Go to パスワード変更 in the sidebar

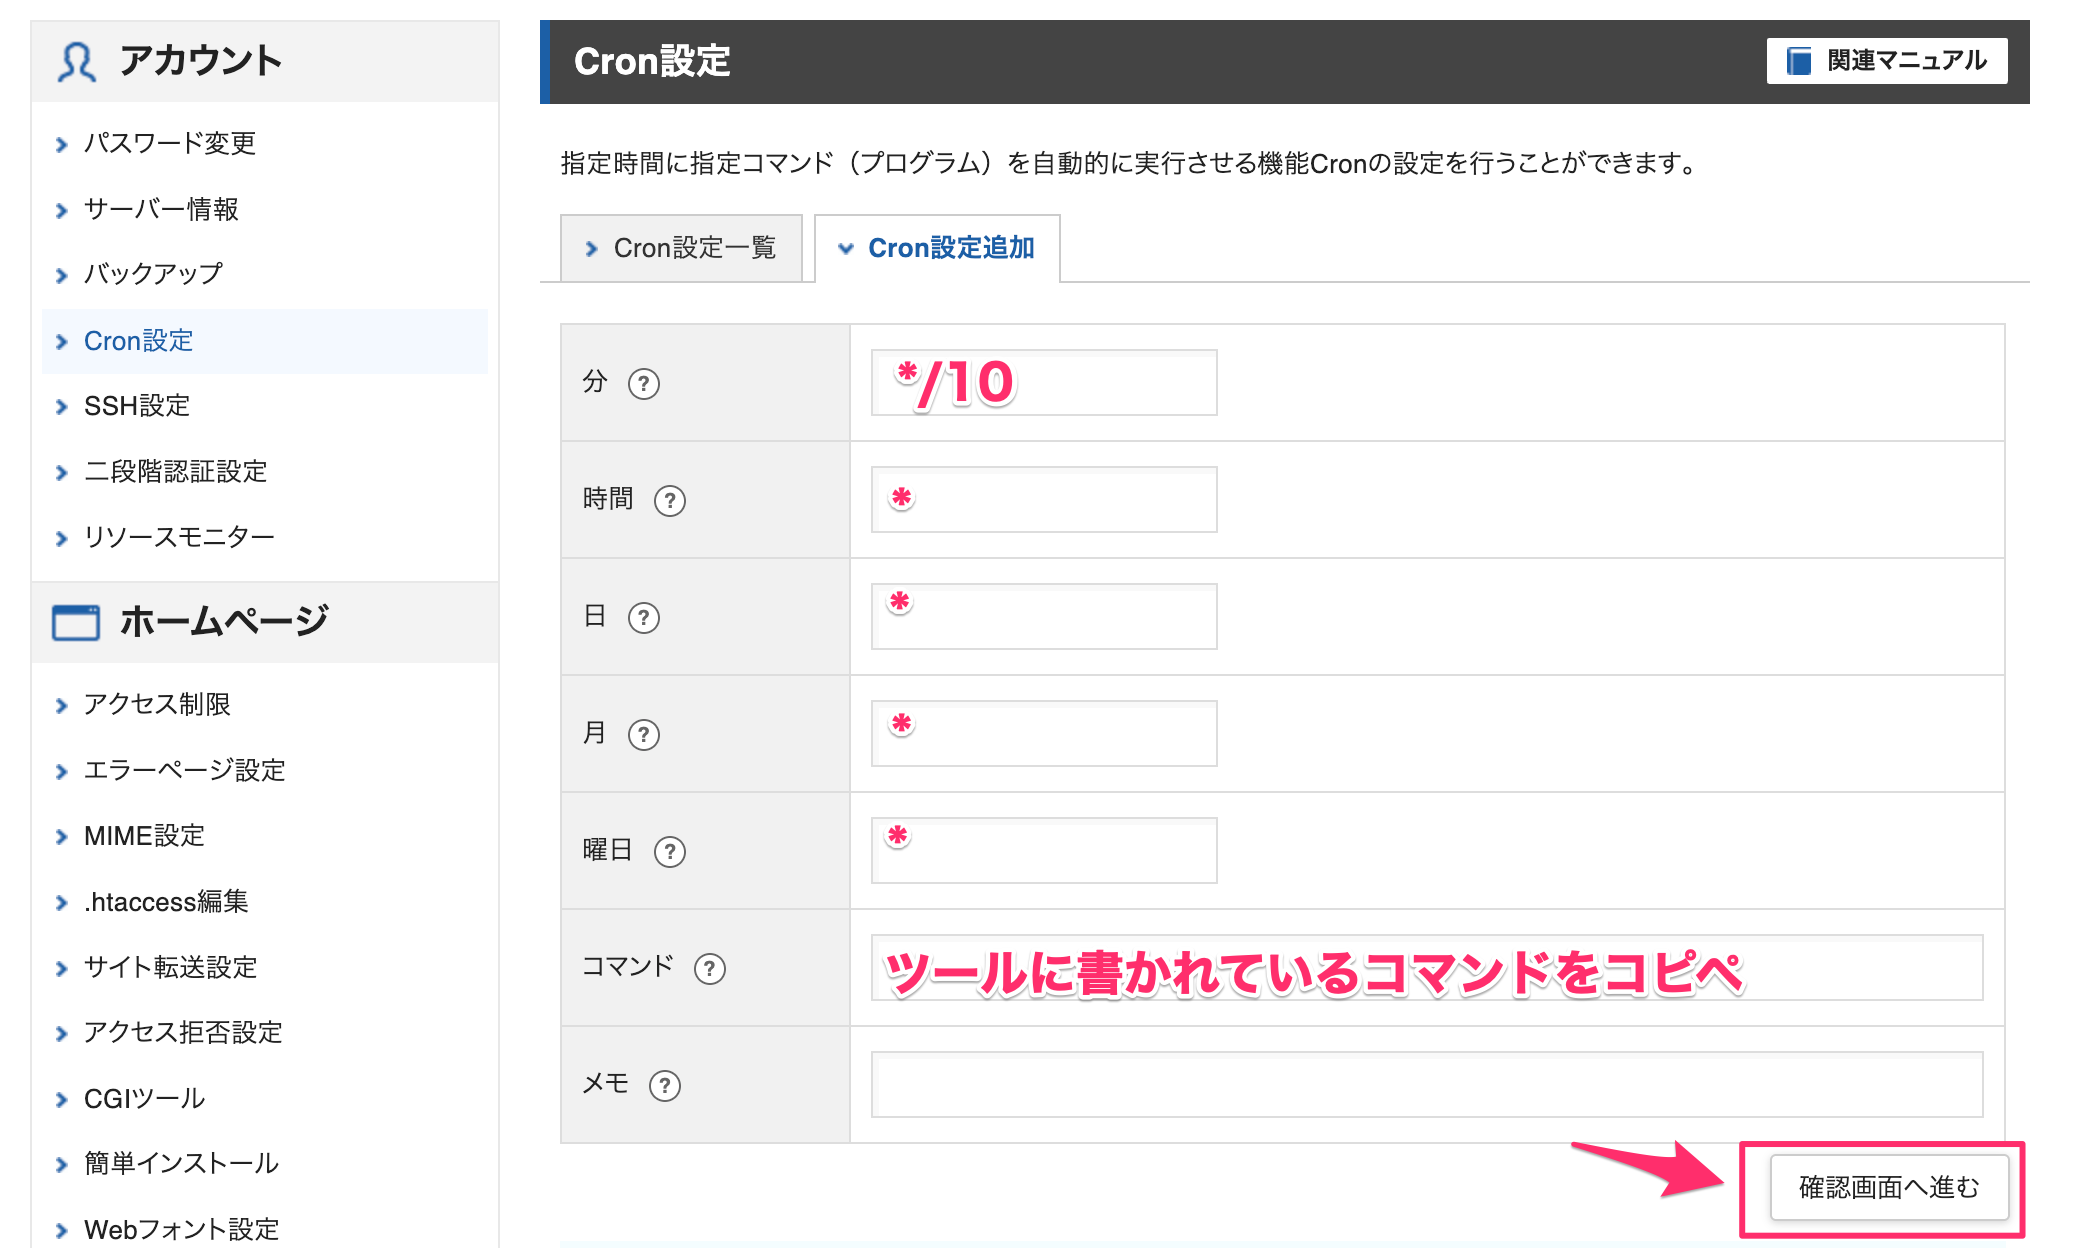coord(170,143)
